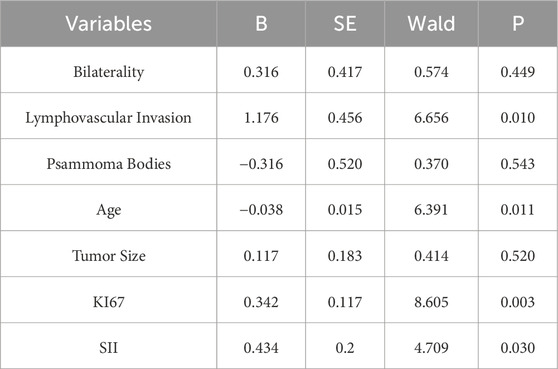This screenshot has height=369, width=558.
Task: Select the SII row label
Action: tap(109, 348)
